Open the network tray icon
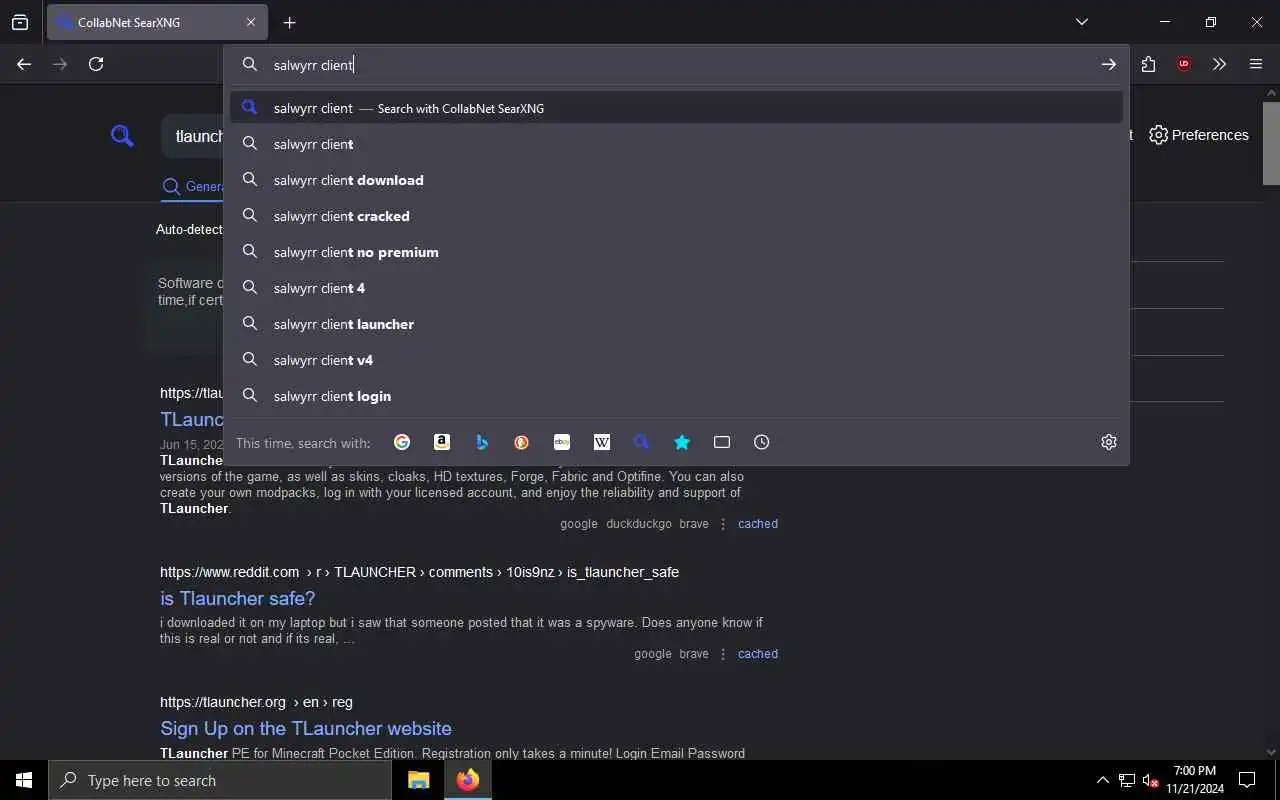Image resolution: width=1280 pixels, height=800 pixels. click(x=1127, y=780)
